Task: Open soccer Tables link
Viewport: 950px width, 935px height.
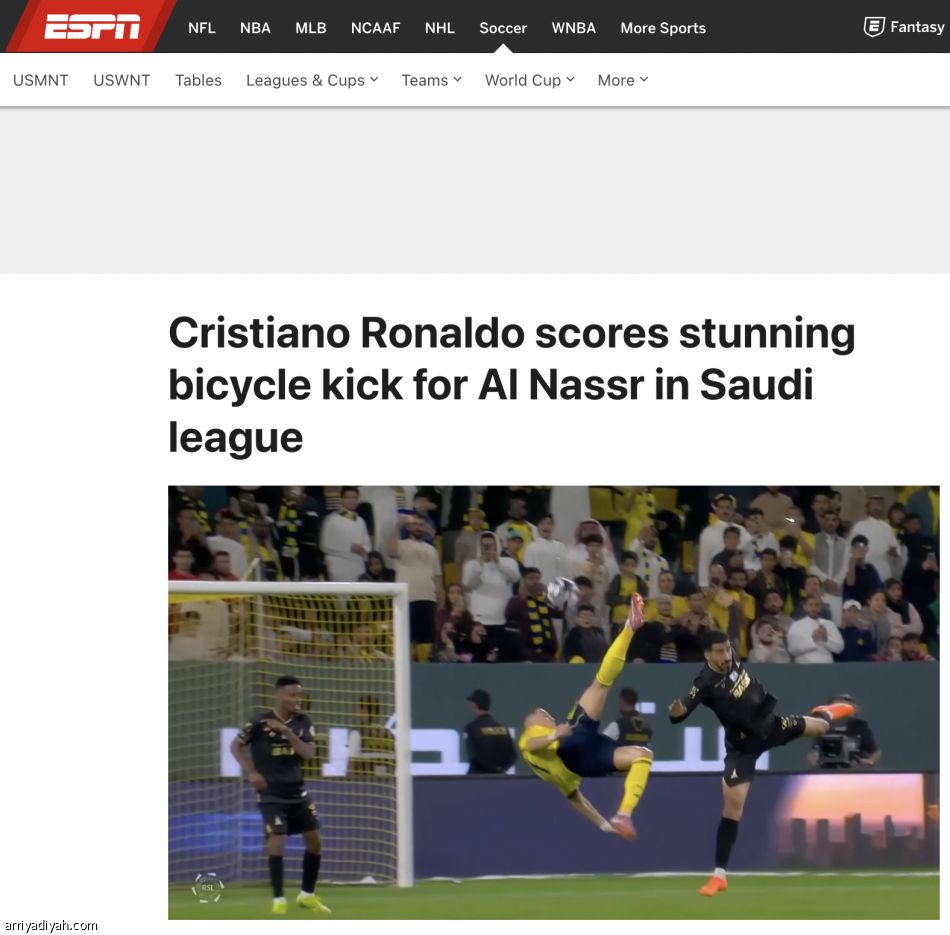Action: [x=198, y=80]
